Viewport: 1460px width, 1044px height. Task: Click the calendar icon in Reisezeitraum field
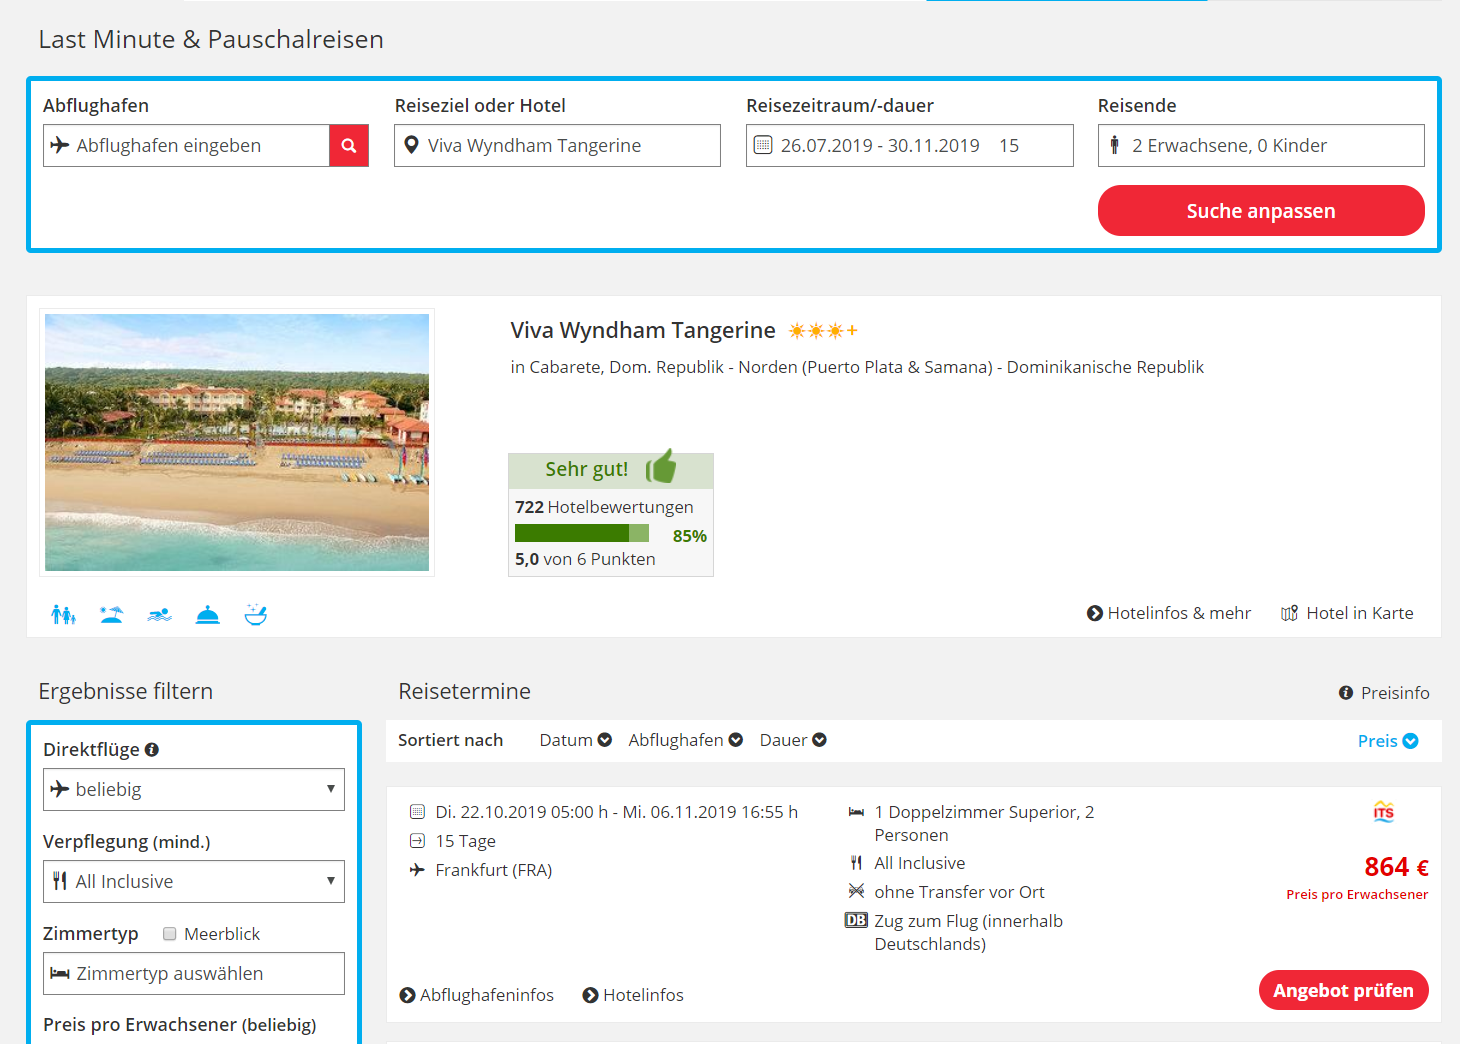(x=763, y=145)
